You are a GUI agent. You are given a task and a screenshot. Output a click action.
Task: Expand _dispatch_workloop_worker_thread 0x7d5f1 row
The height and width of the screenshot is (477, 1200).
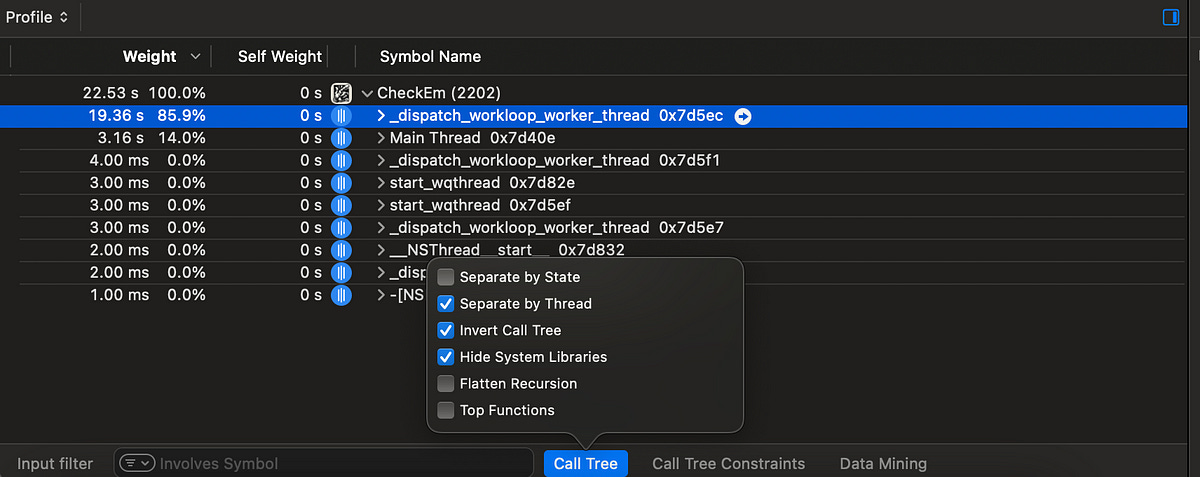[381, 160]
